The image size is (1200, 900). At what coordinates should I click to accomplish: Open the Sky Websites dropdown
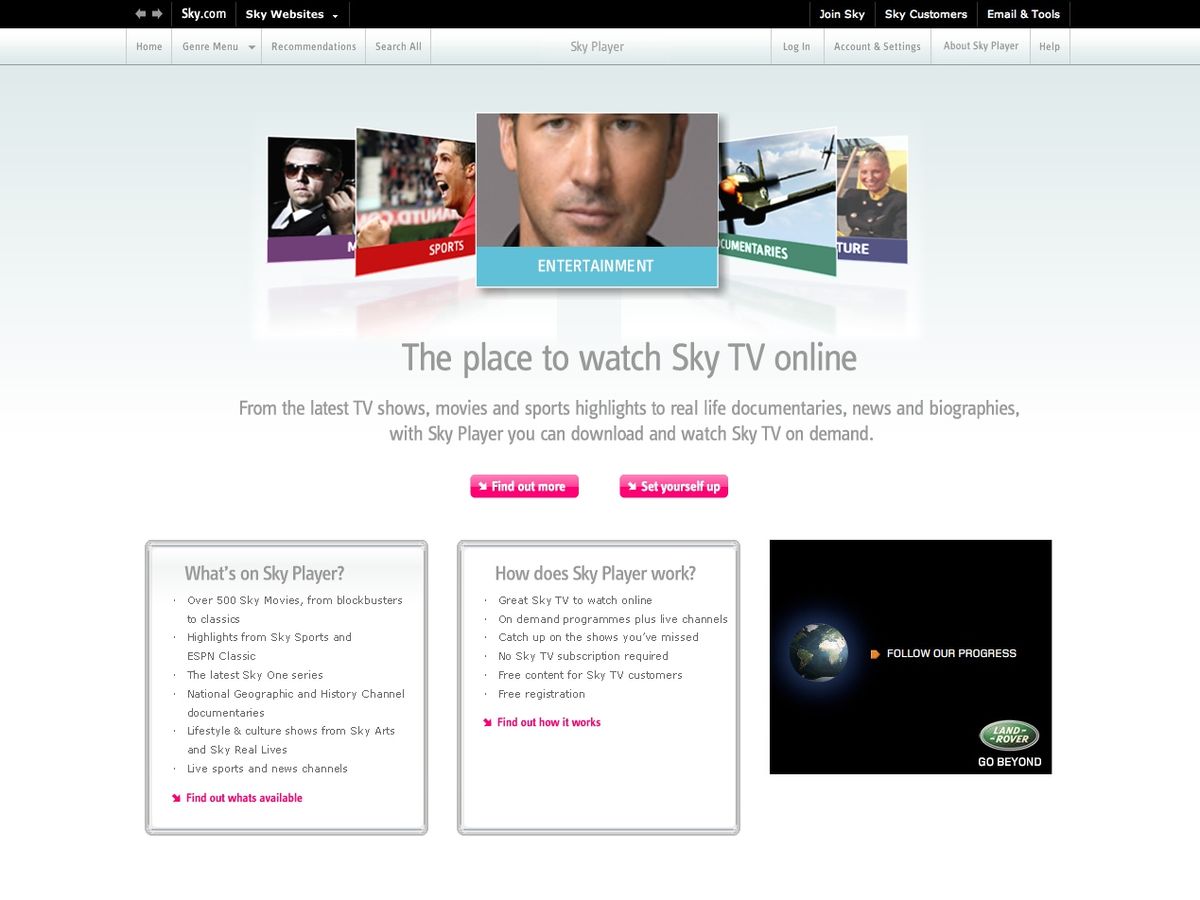click(x=292, y=14)
